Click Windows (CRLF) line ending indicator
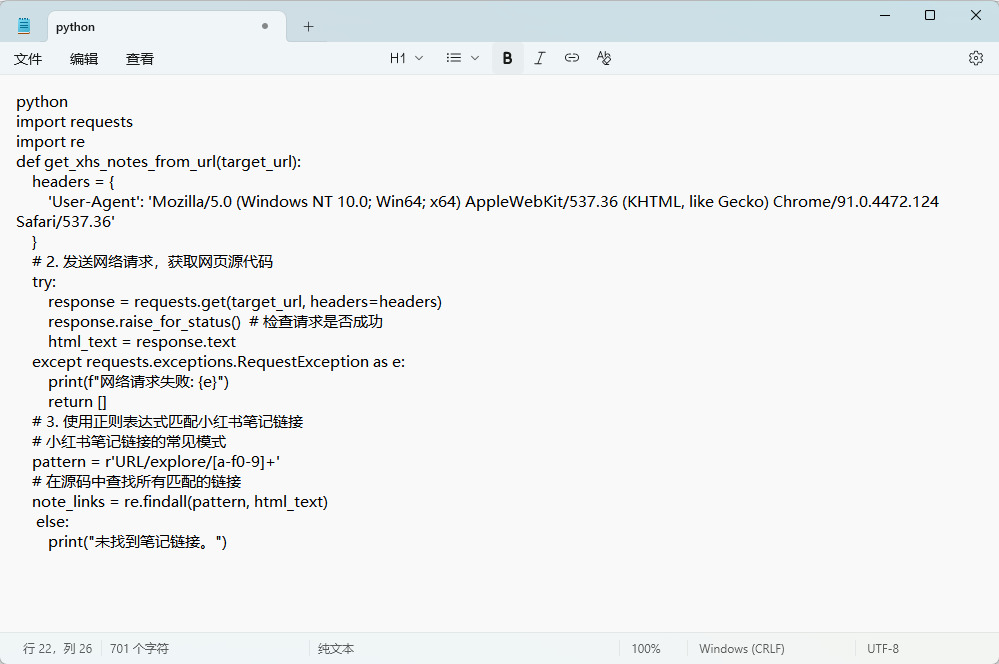 [x=742, y=649]
